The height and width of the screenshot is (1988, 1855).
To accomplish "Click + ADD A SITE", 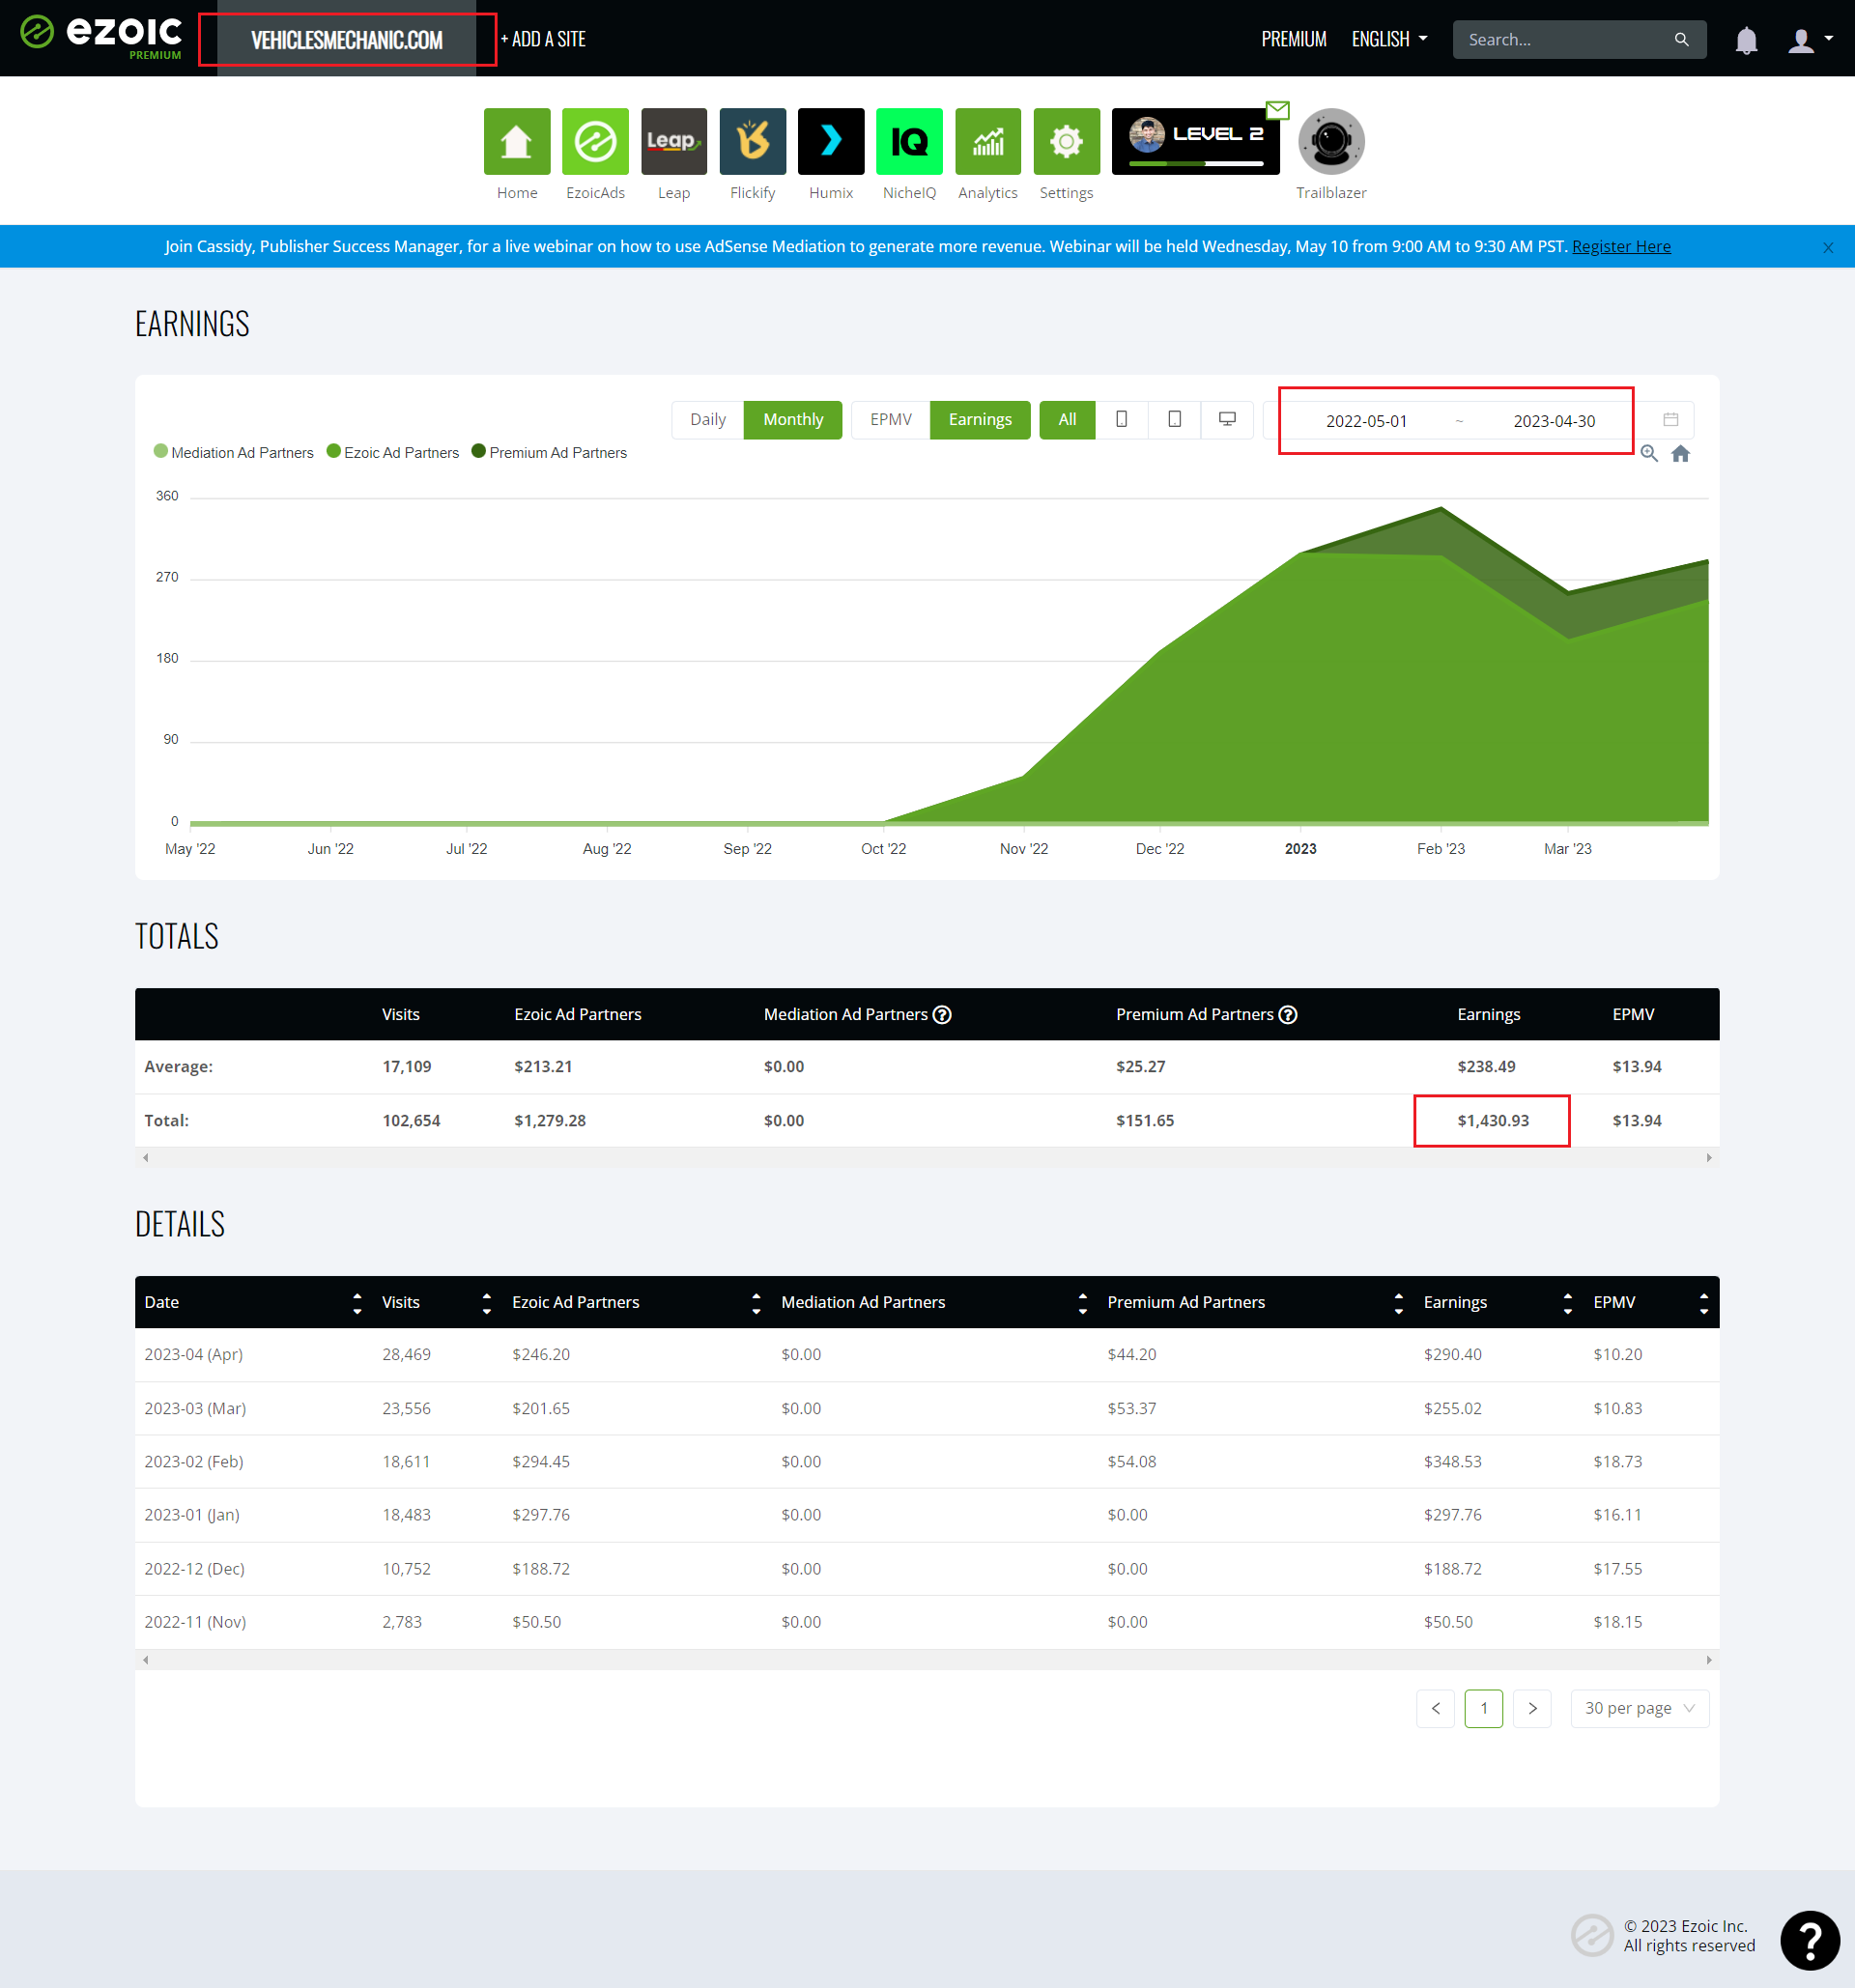I will 543,40.
